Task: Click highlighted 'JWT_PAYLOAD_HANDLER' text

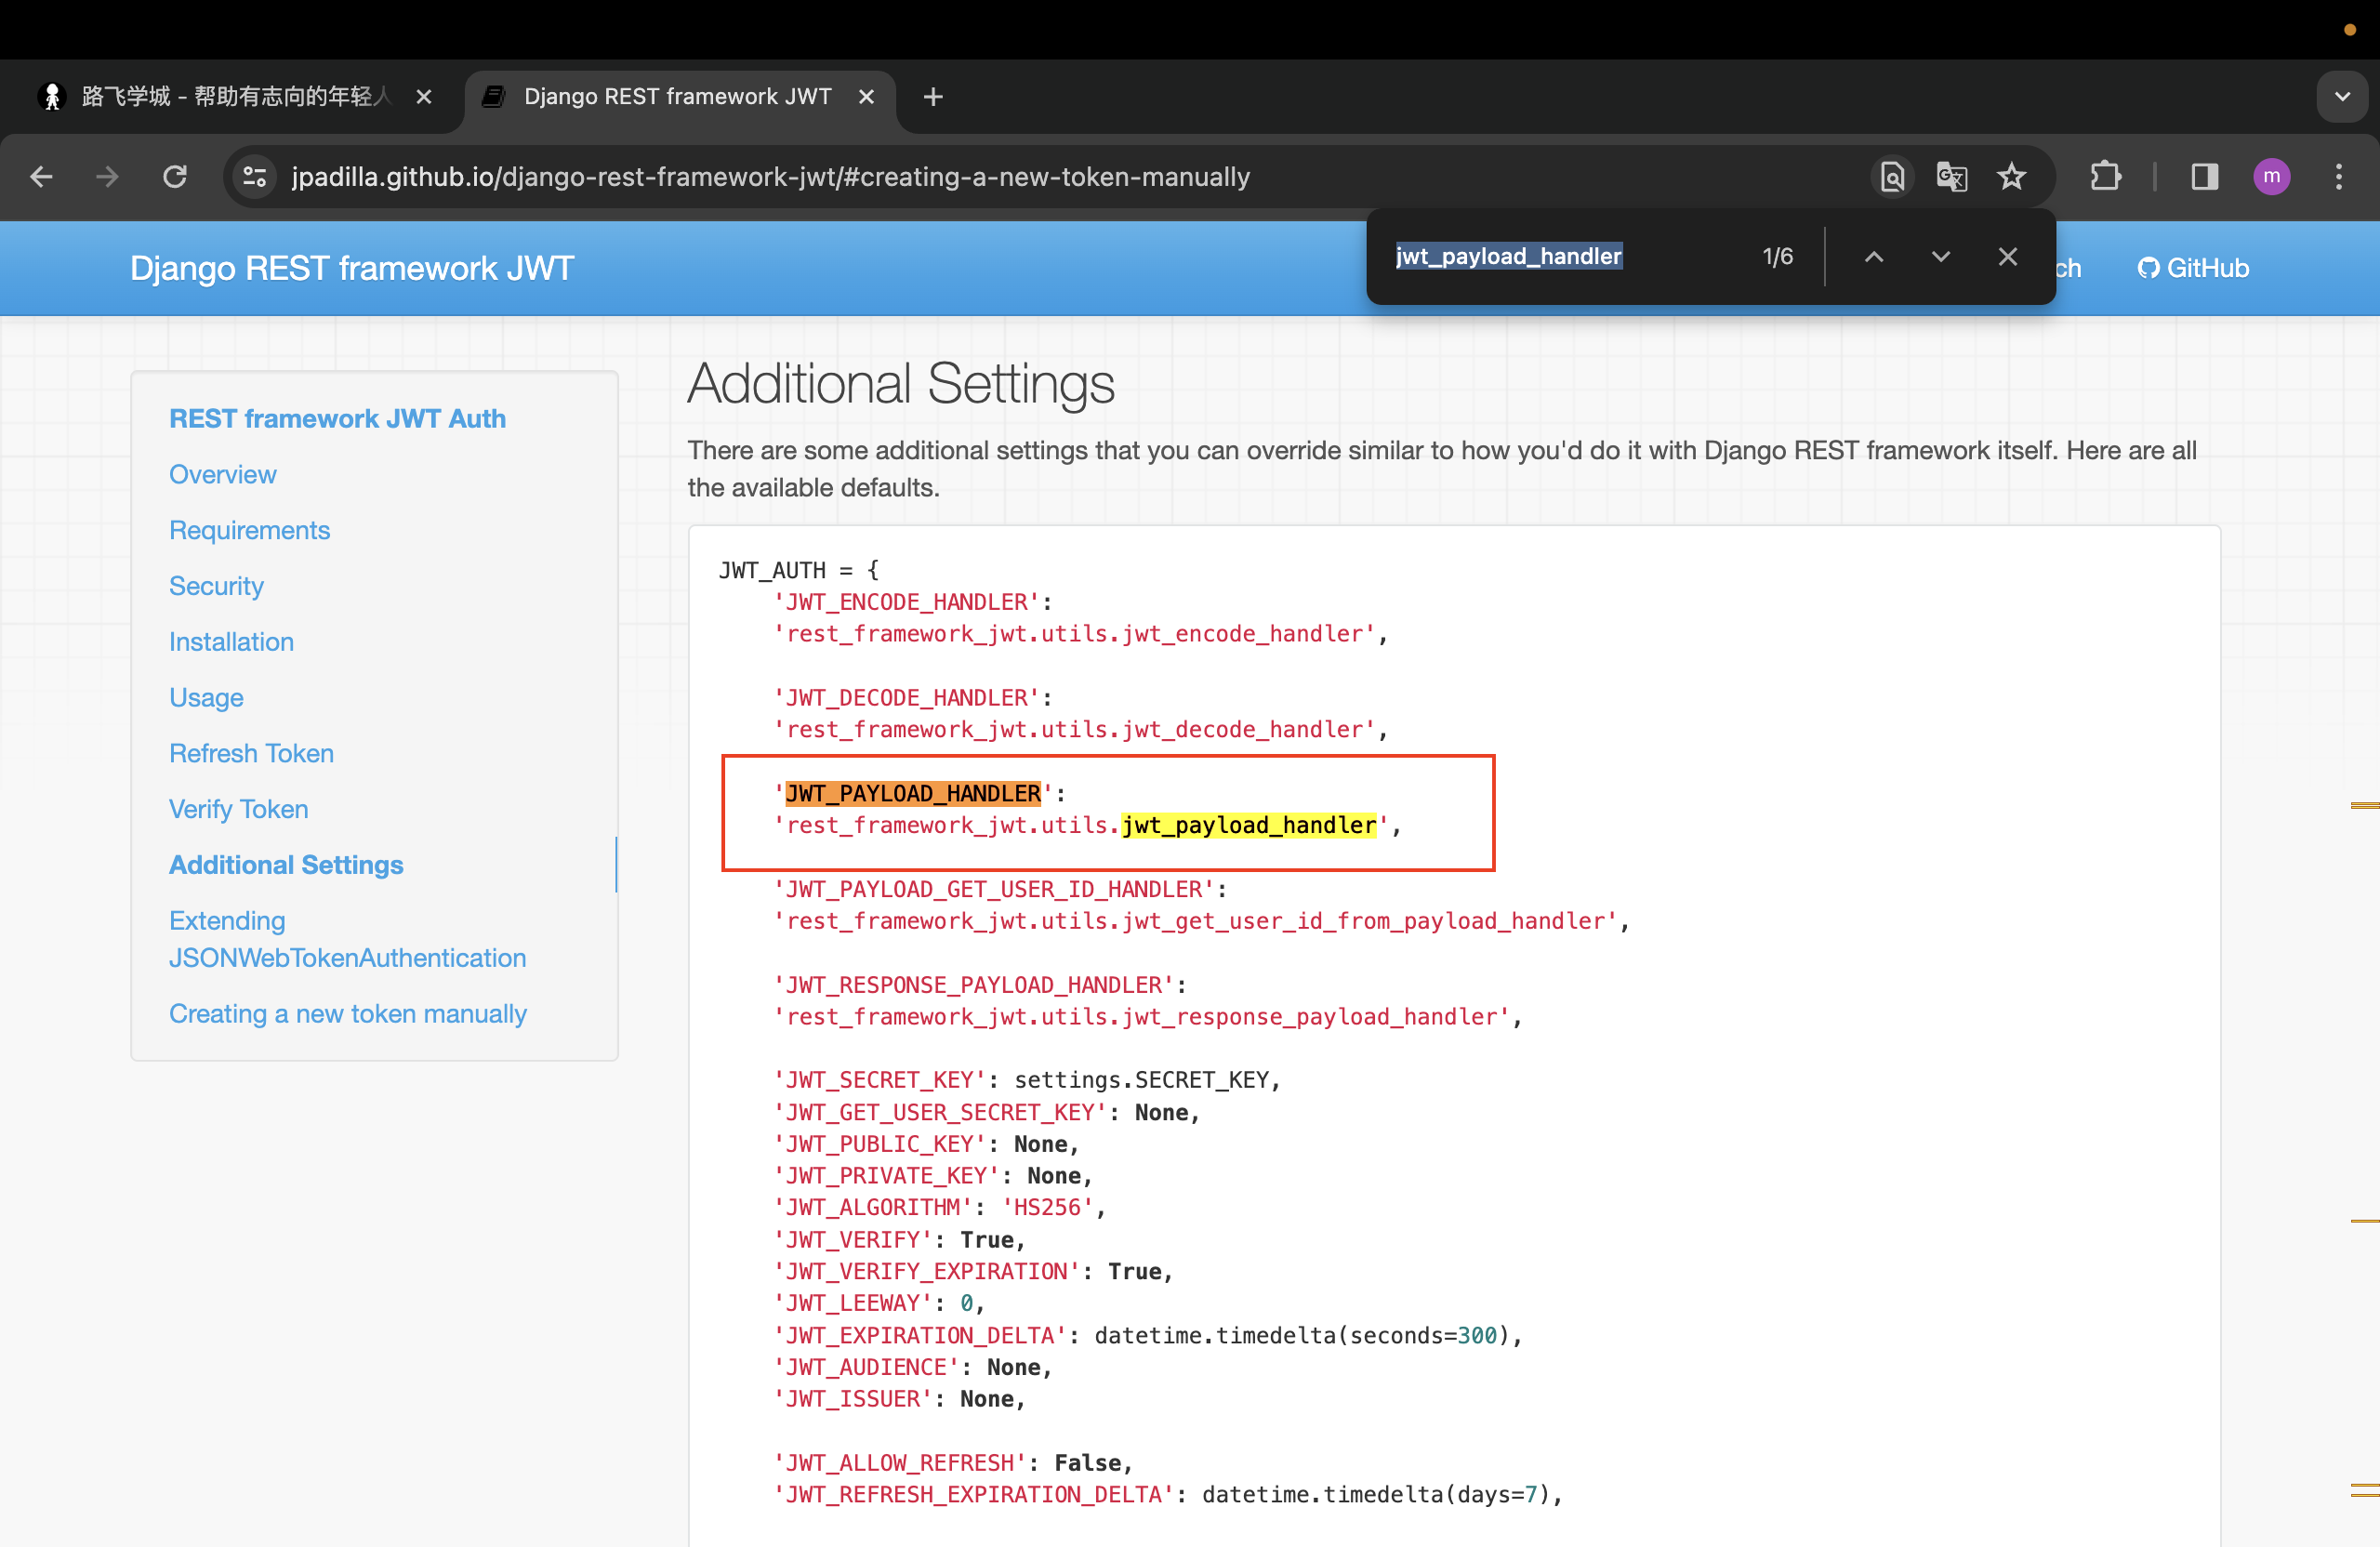Action: point(912,794)
